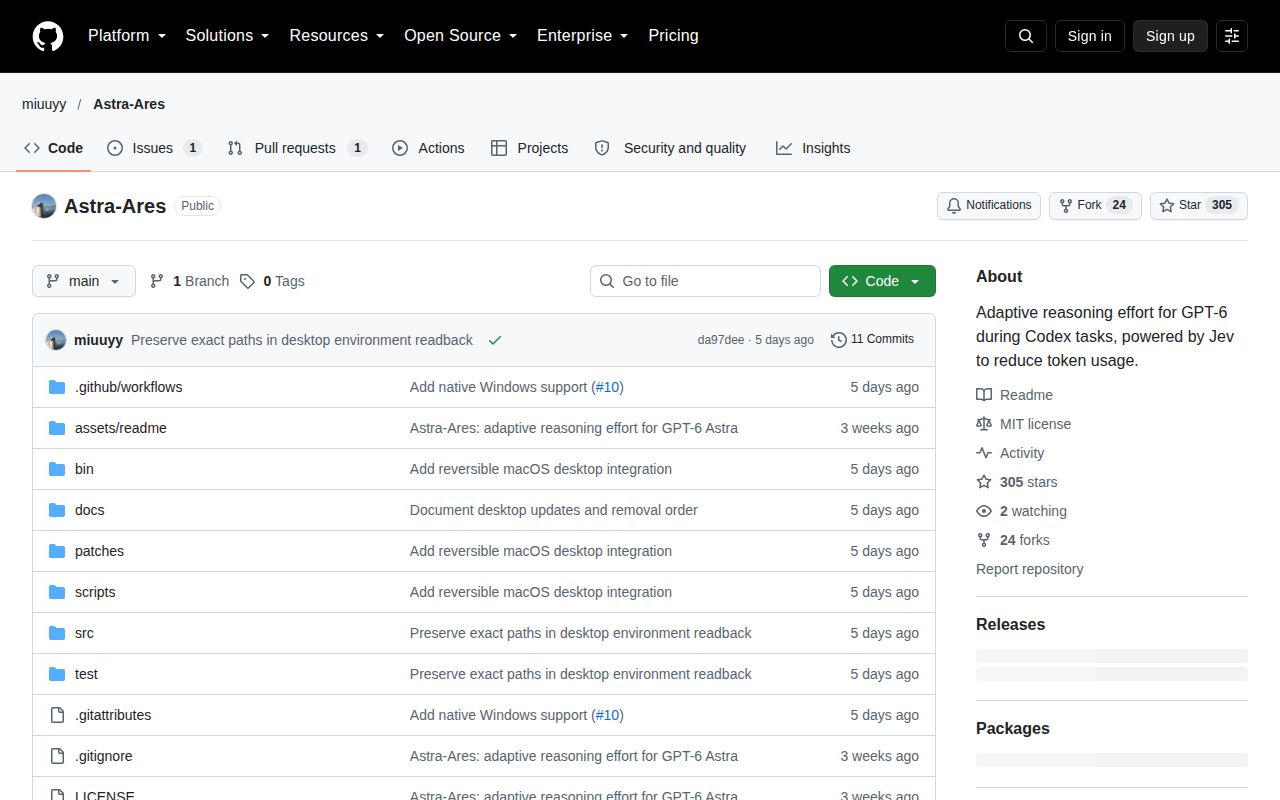
Task: Switch to the Security and quality tab
Action: (670, 148)
